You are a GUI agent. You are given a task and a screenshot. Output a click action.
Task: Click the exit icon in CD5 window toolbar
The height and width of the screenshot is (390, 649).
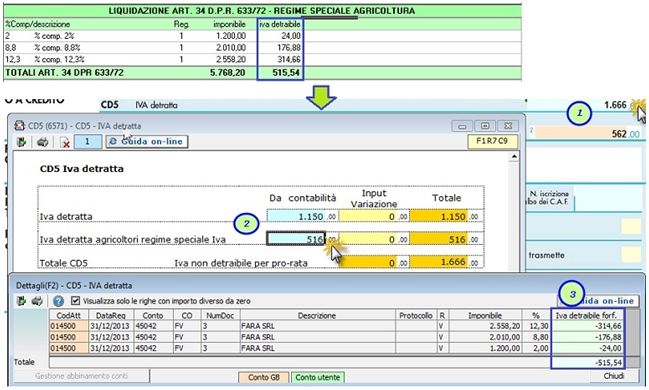coord(22,142)
